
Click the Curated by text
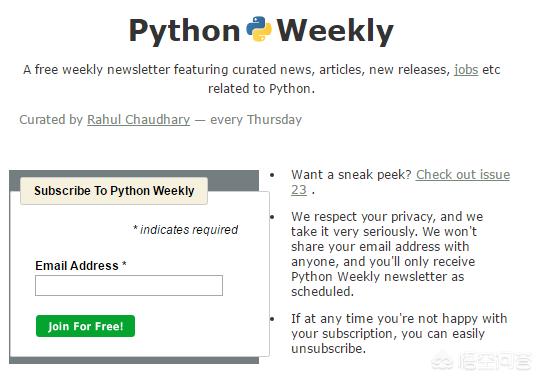coord(51,120)
